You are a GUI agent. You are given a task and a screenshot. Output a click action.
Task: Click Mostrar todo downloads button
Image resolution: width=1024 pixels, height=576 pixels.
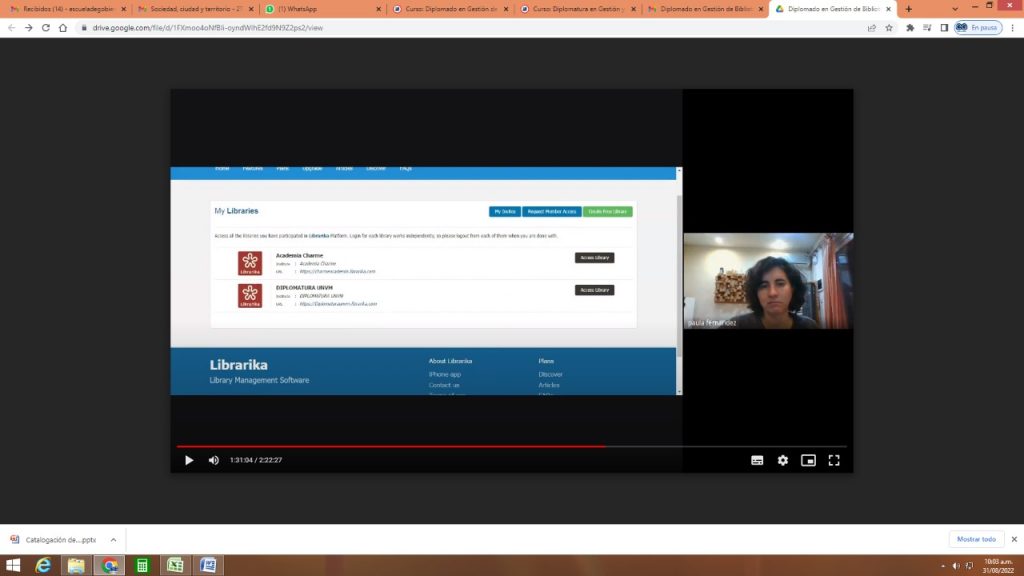click(x=976, y=539)
